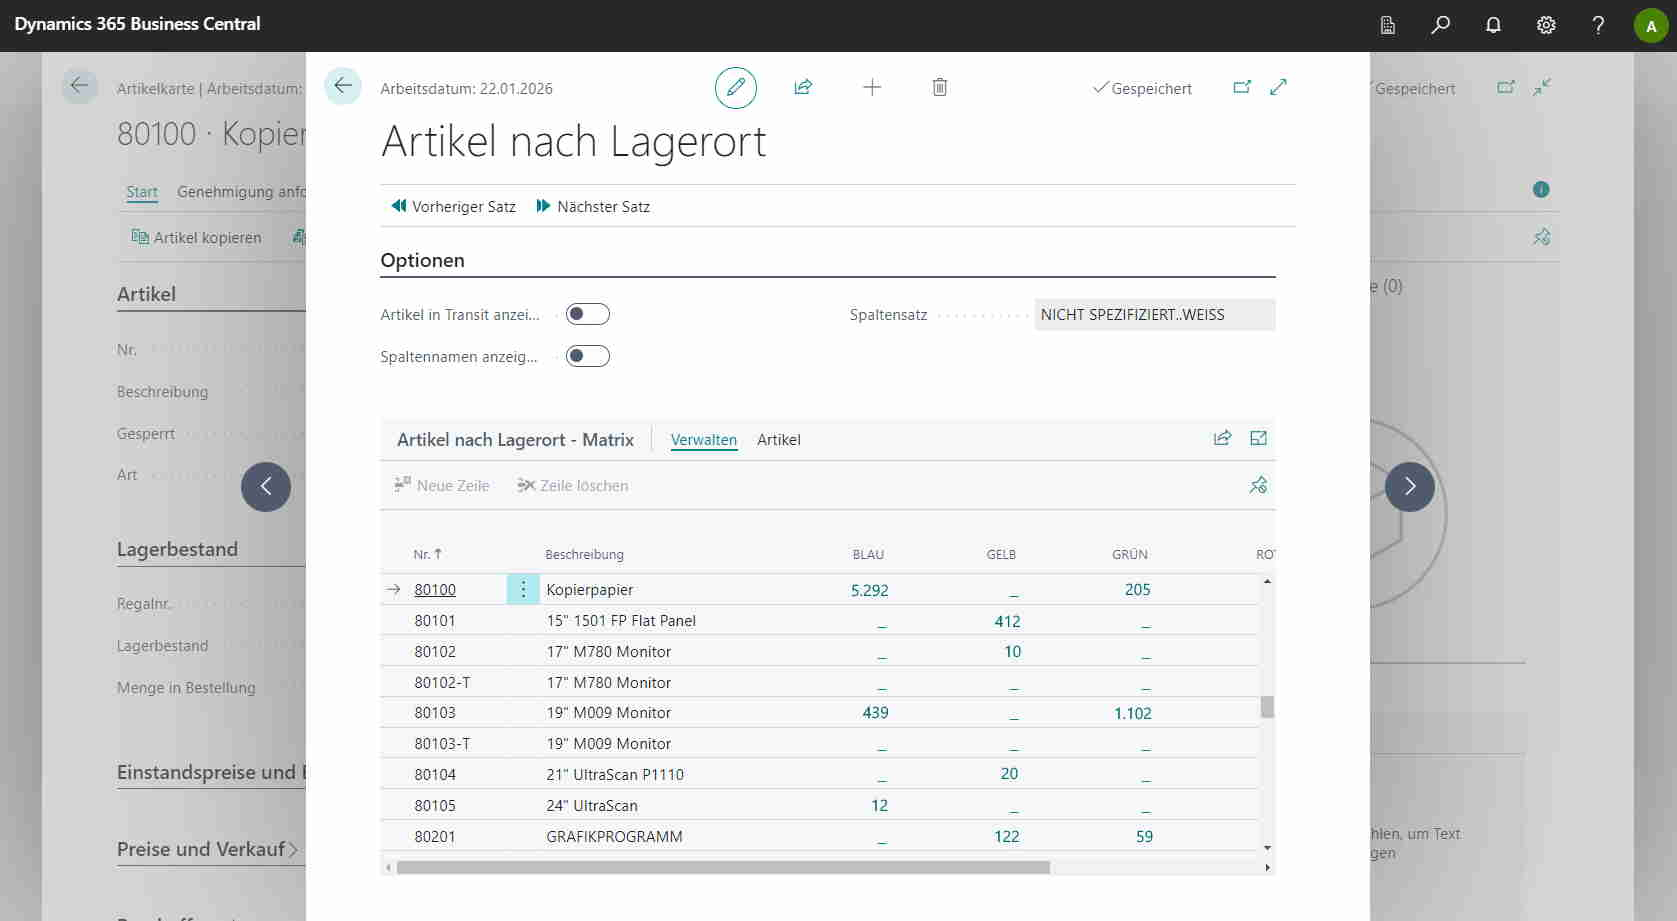Select row with item number 80102-T
Screen dimensions: 1677x921
tap(442, 683)
